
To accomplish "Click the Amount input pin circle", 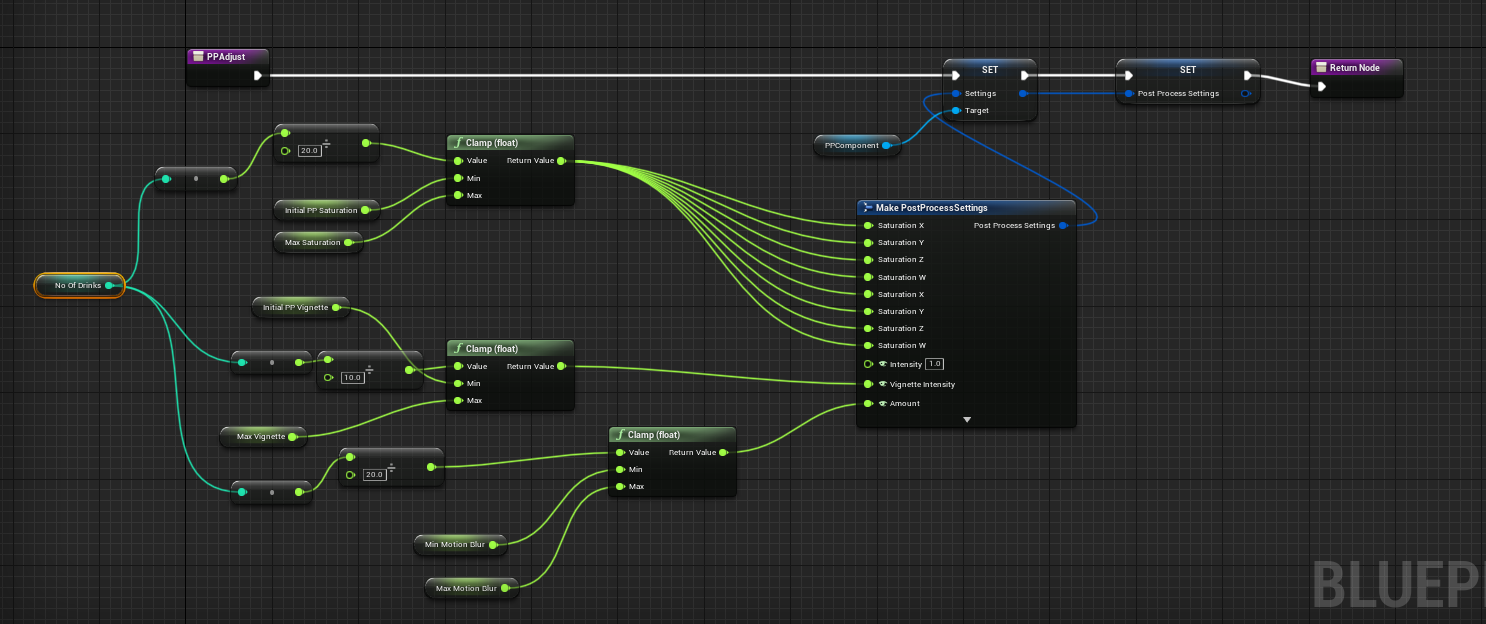I will click(x=868, y=404).
